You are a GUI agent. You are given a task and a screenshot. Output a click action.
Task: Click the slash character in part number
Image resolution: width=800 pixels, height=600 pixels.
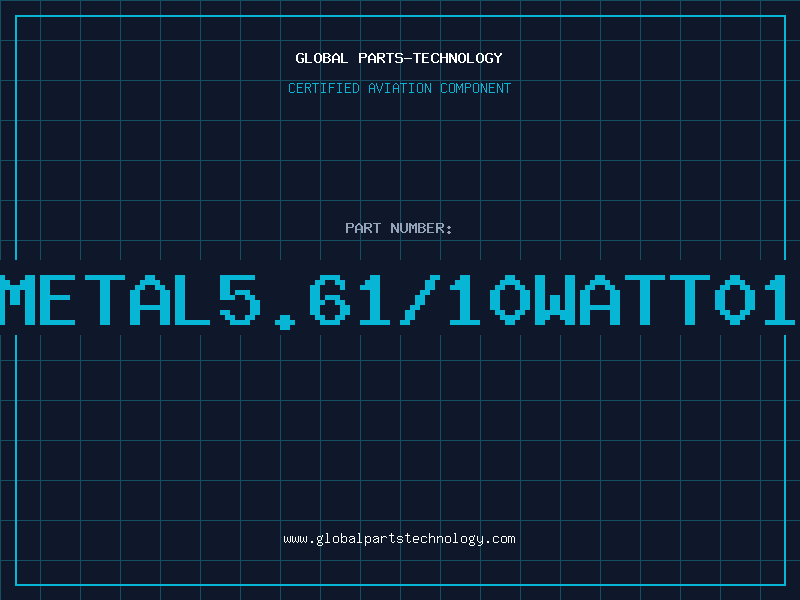click(x=419, y=300)
